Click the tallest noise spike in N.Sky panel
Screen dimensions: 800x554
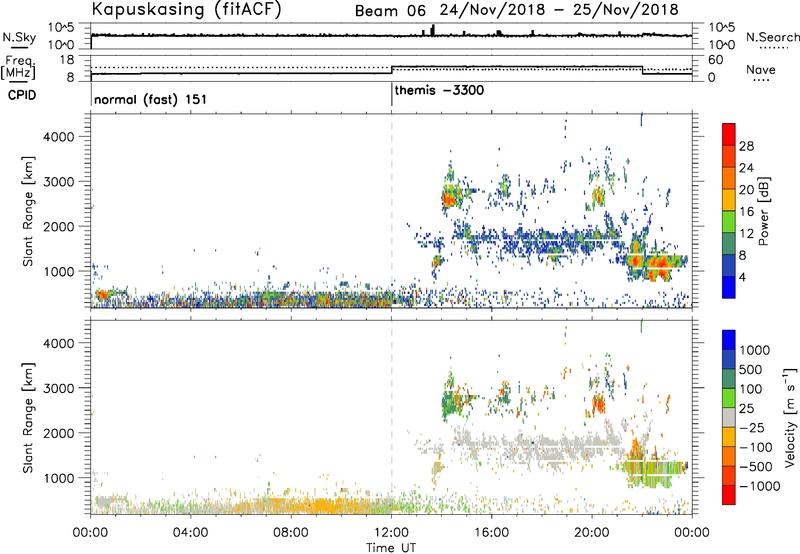point(433,30)
